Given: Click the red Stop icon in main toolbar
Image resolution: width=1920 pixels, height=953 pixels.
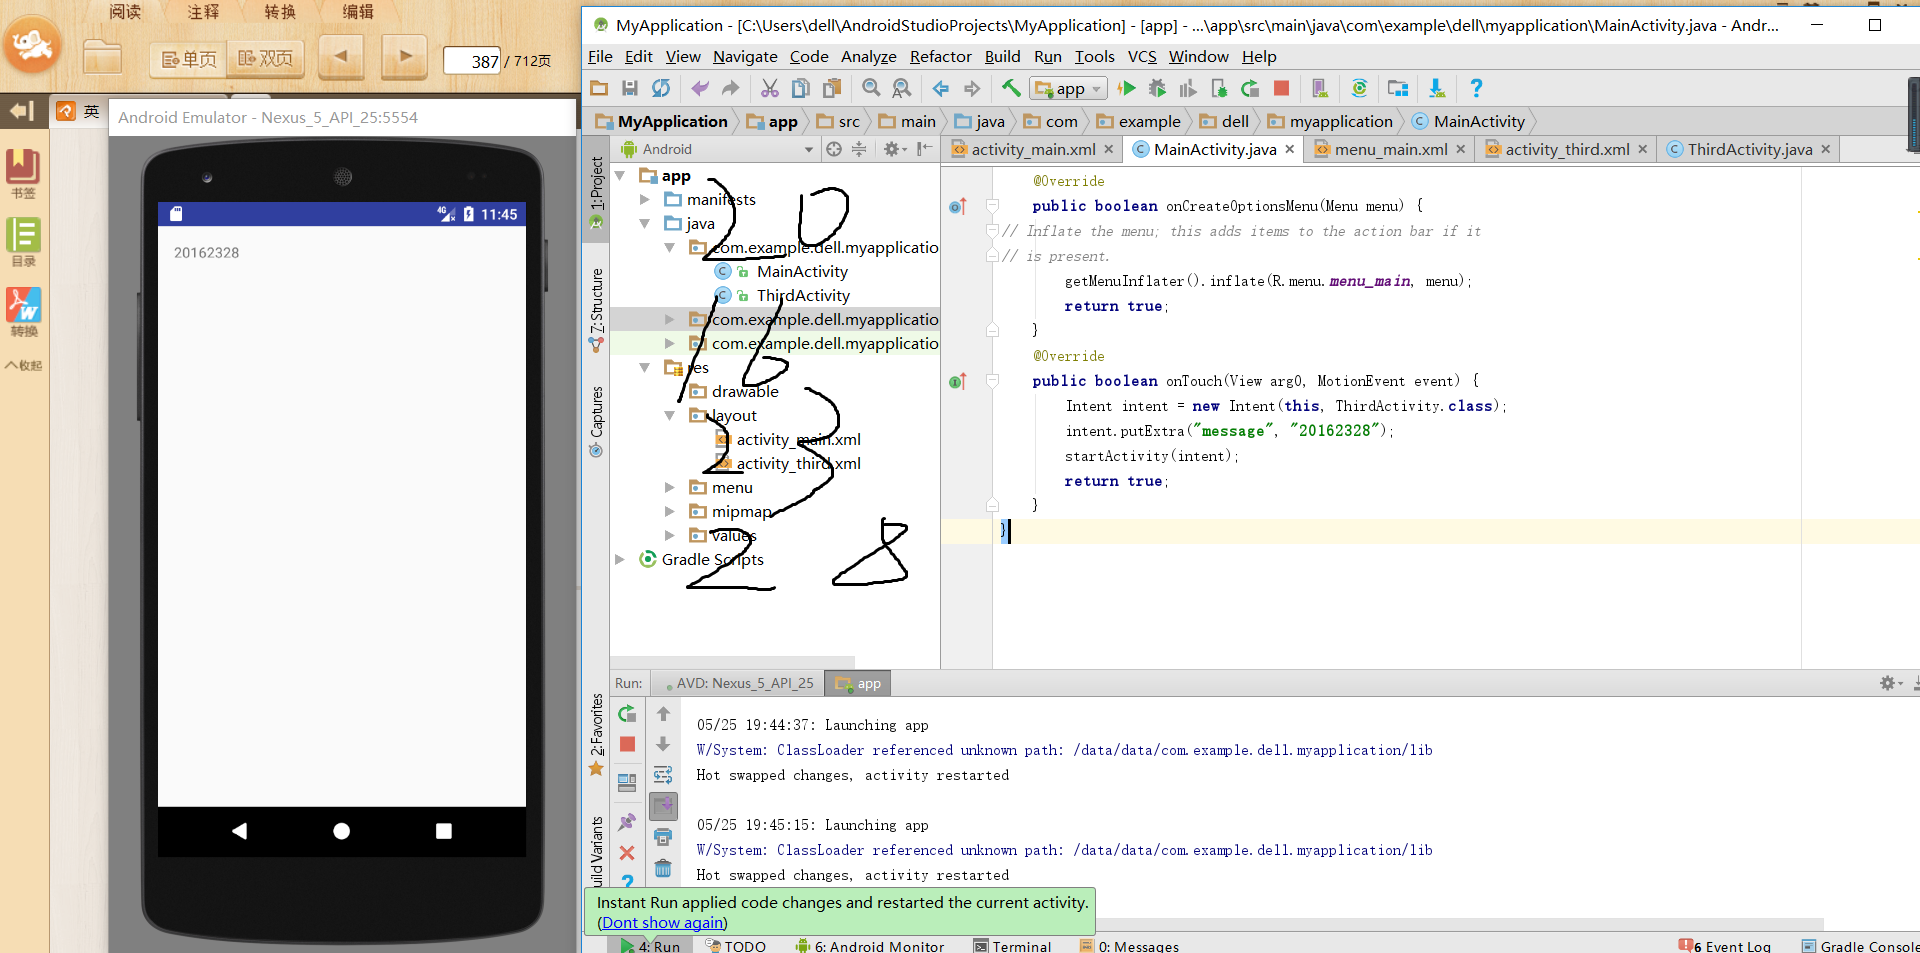Looking at the screenshot, I should [x=1281, y=88].
